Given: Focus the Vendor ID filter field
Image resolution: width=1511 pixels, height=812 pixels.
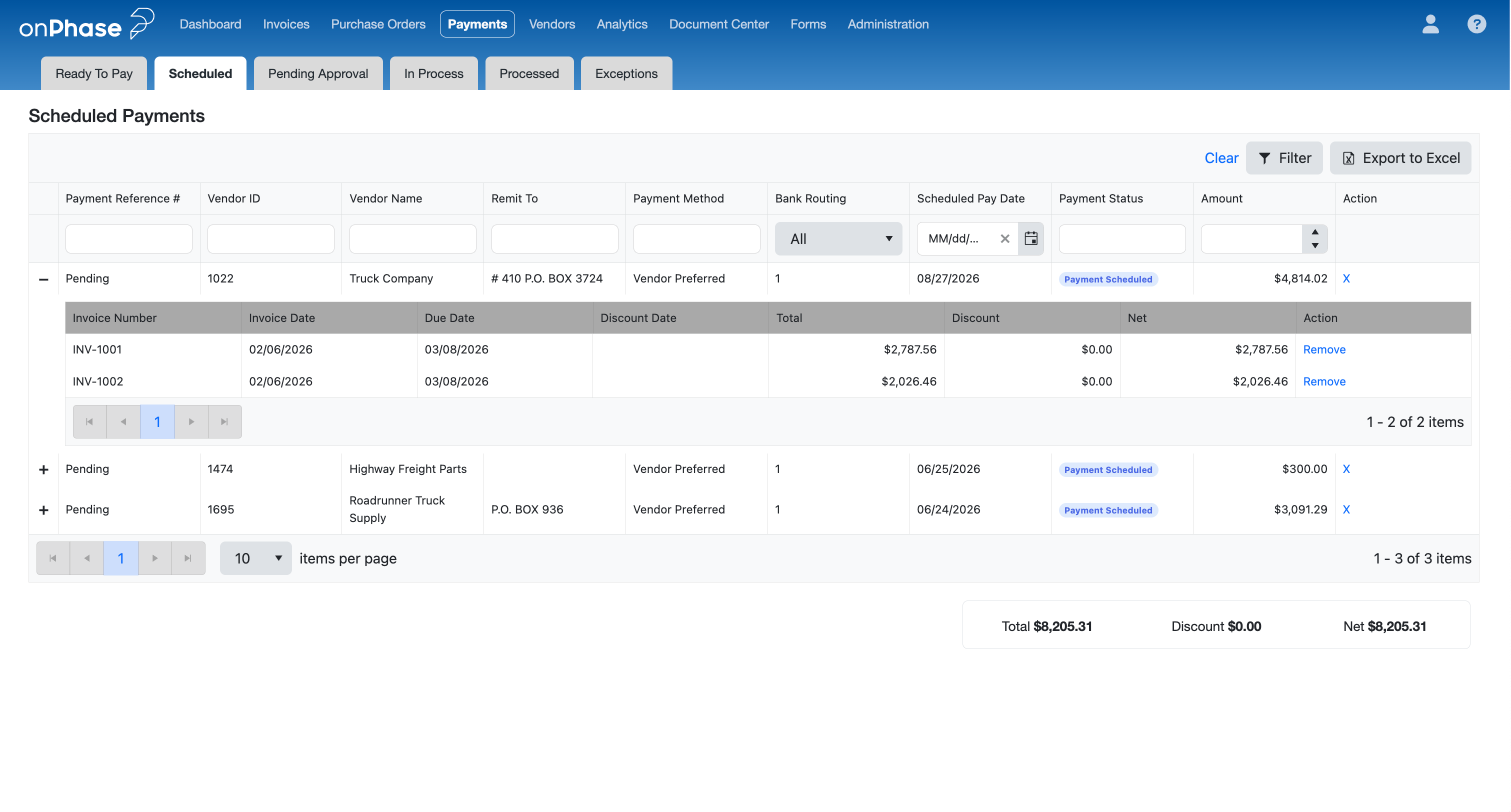Looking at the screenshot, I should click(x=271, y=239).
